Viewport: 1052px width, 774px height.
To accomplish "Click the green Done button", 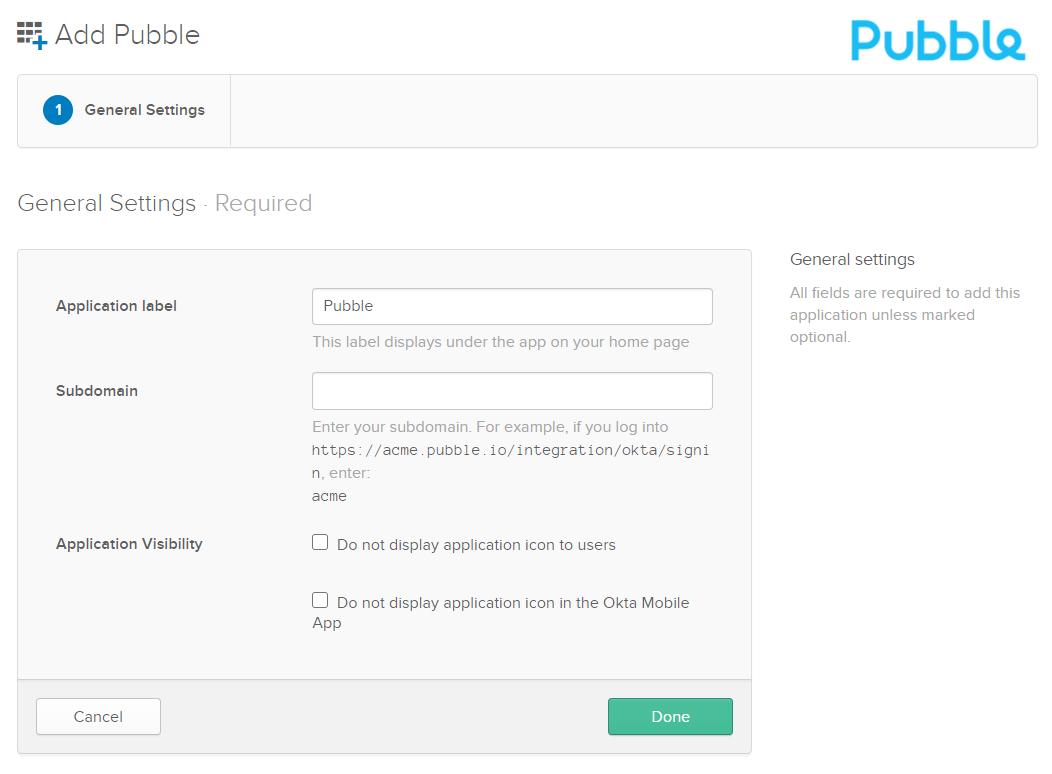I will (x=670, y=716).
